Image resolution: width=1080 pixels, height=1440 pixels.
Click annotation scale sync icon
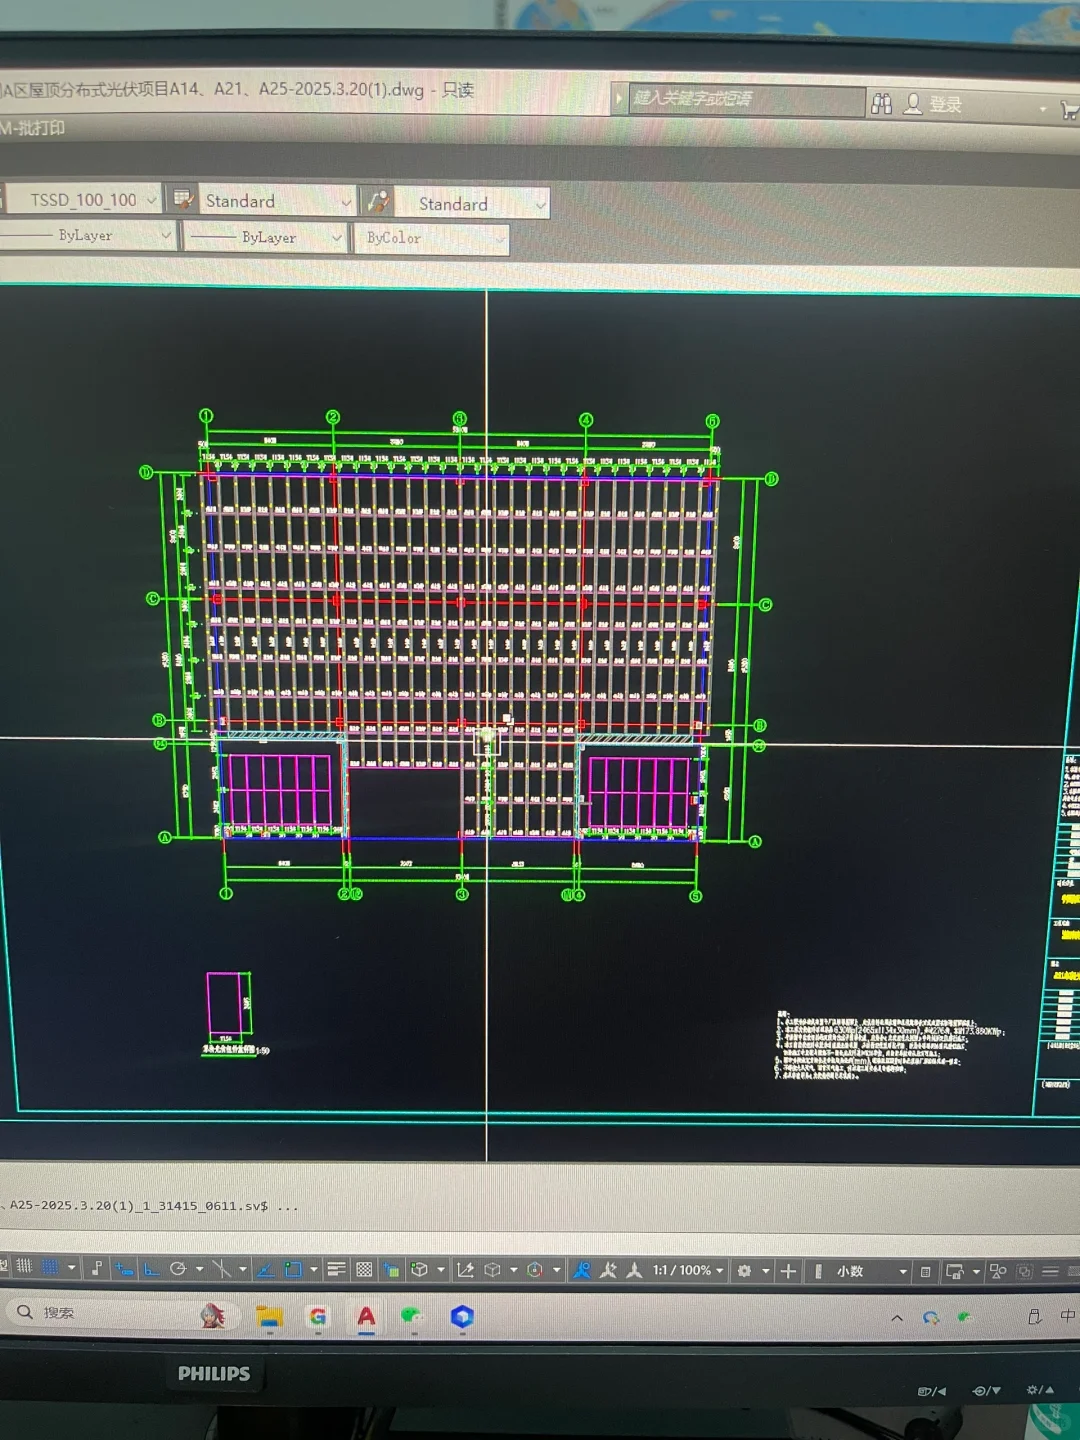pyautogui.click(x=634, y=1271)
